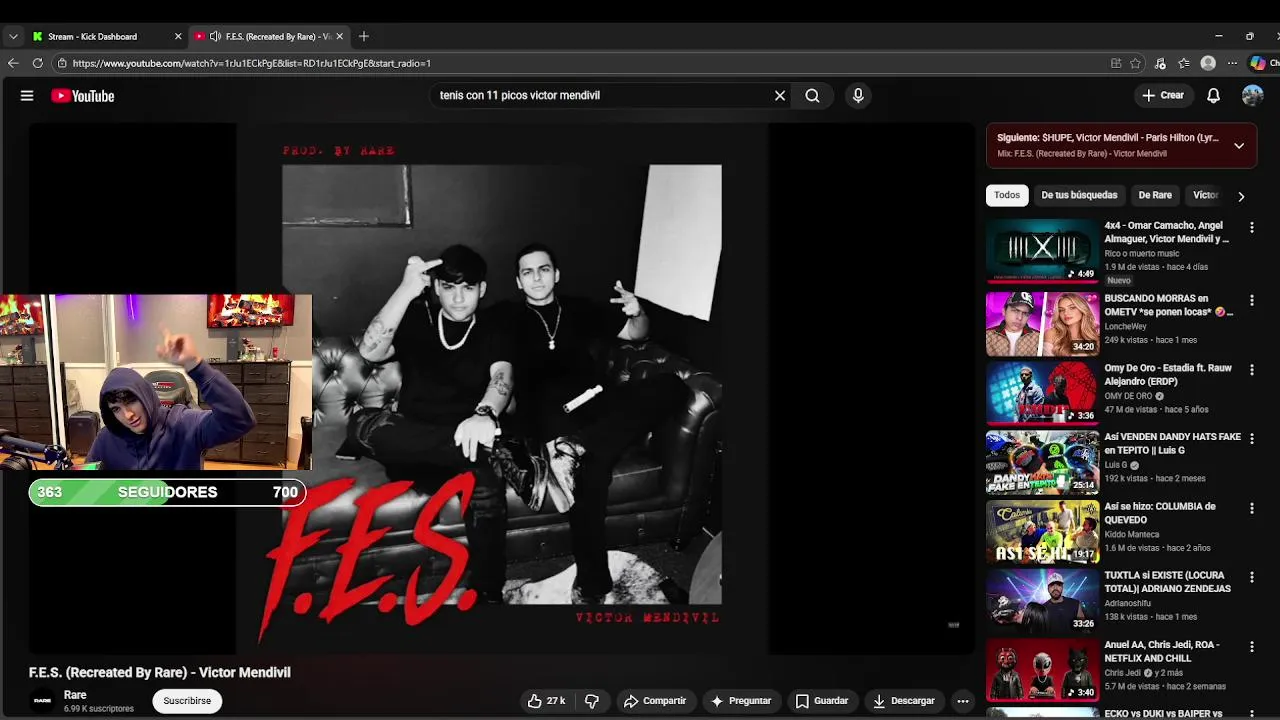This screenshot has width=1280, height=720.
Task: Click the browser address bar URL
Action: pos(252,63)
